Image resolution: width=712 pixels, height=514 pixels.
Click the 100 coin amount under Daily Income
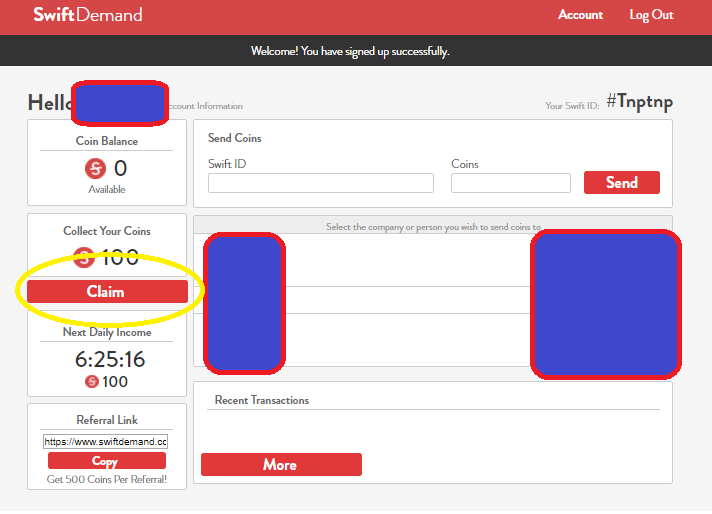click(x=115, y=382)
